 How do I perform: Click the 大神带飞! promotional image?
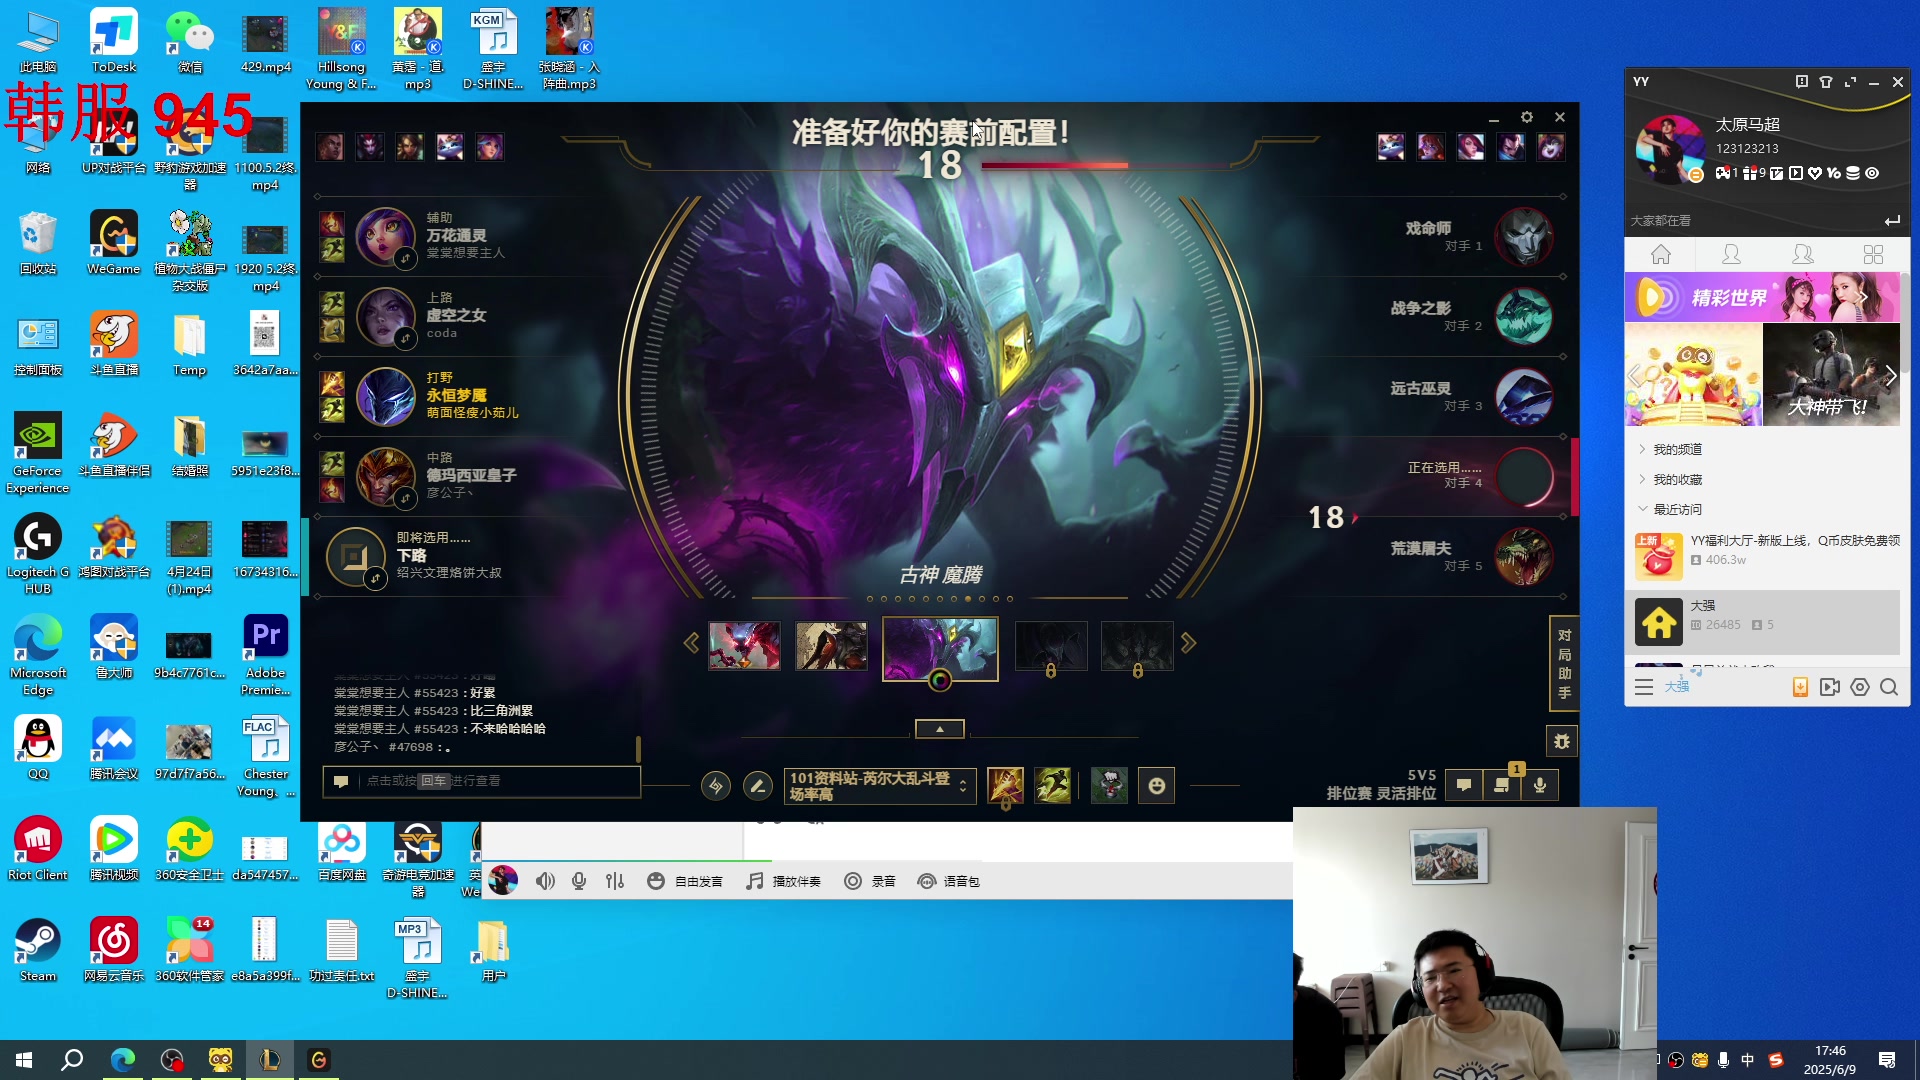[1831, 375]
